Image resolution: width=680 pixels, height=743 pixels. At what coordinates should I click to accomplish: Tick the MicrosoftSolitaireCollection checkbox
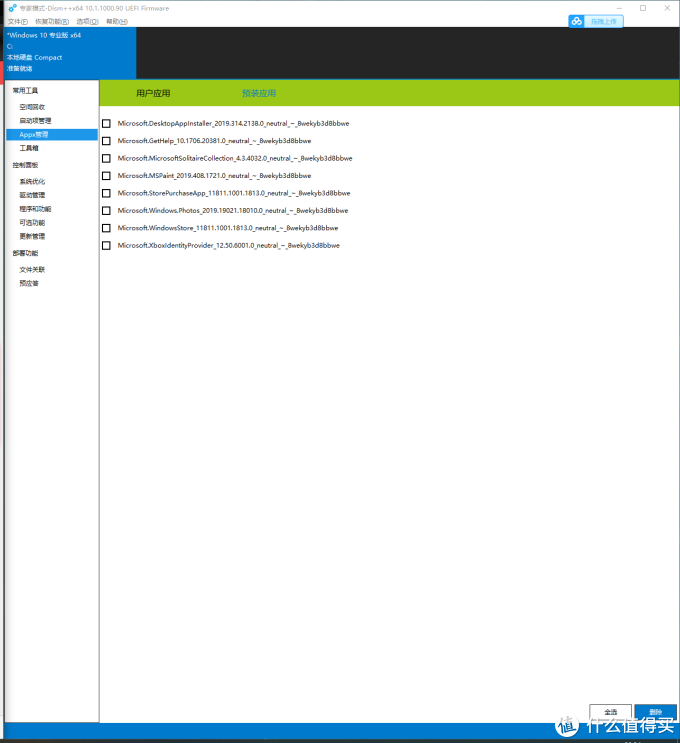click(x=106, y=158)
